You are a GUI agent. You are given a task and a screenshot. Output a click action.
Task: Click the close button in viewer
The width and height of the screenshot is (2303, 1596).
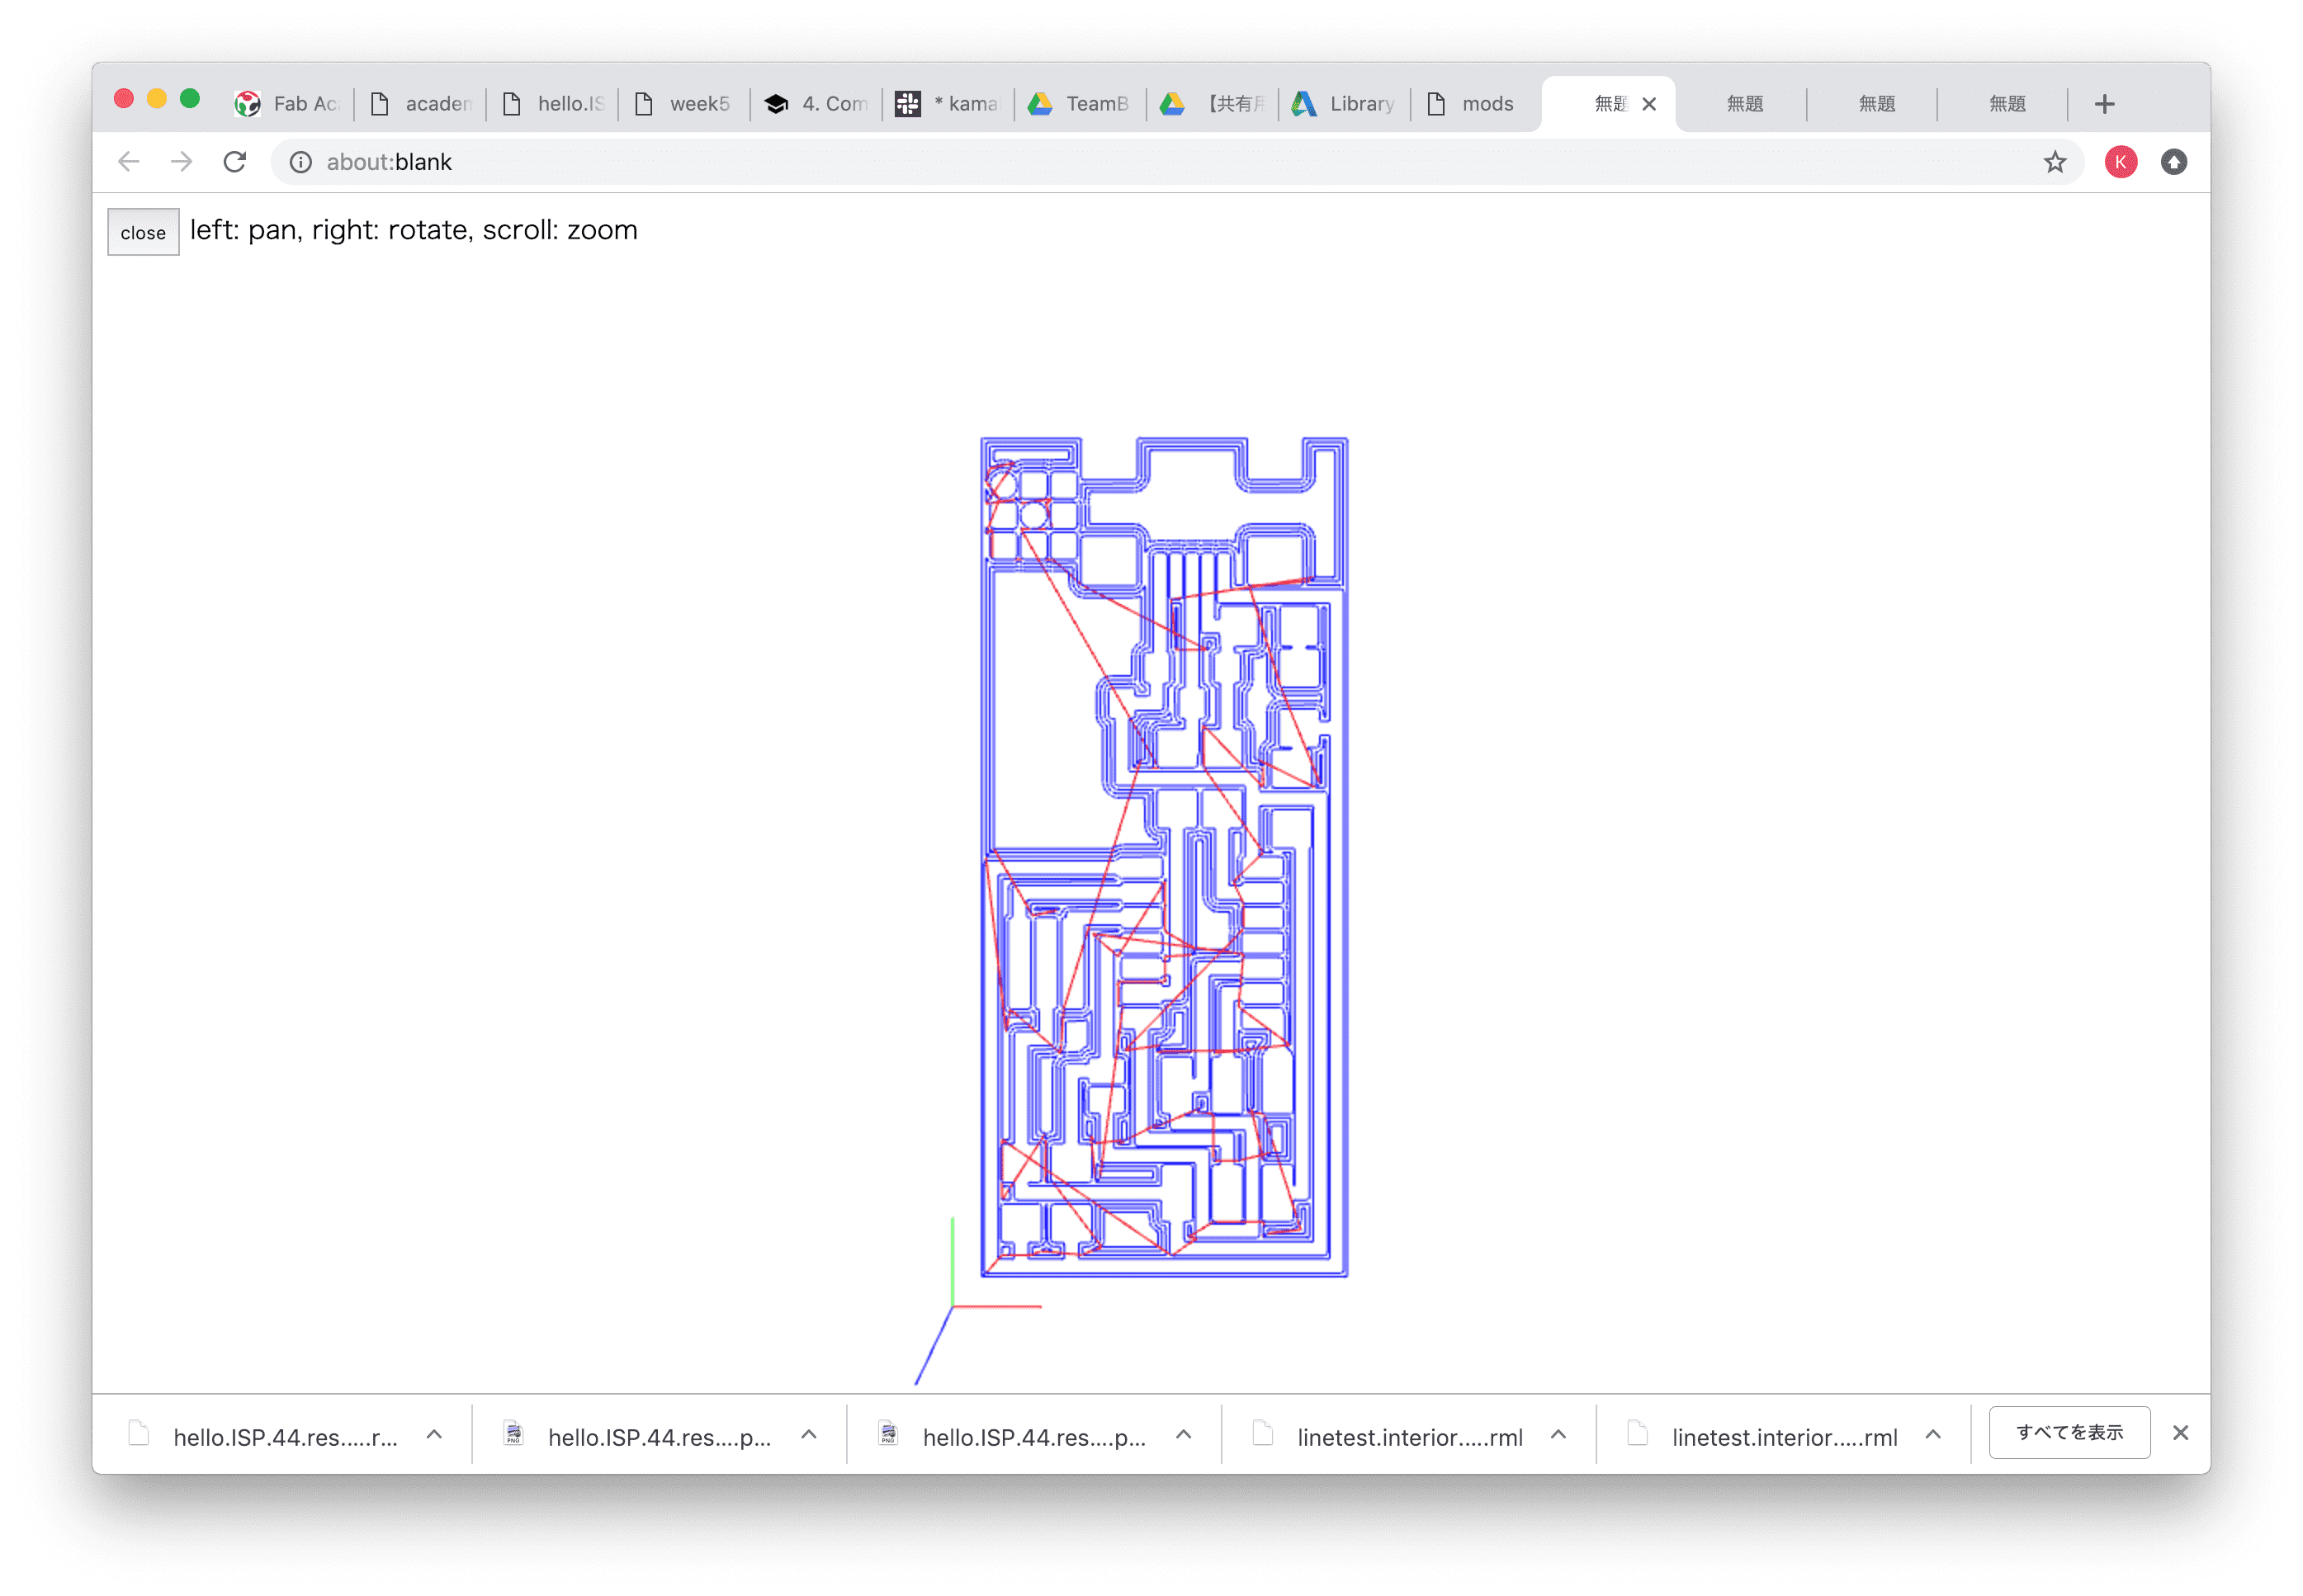[x=143, y=232]
